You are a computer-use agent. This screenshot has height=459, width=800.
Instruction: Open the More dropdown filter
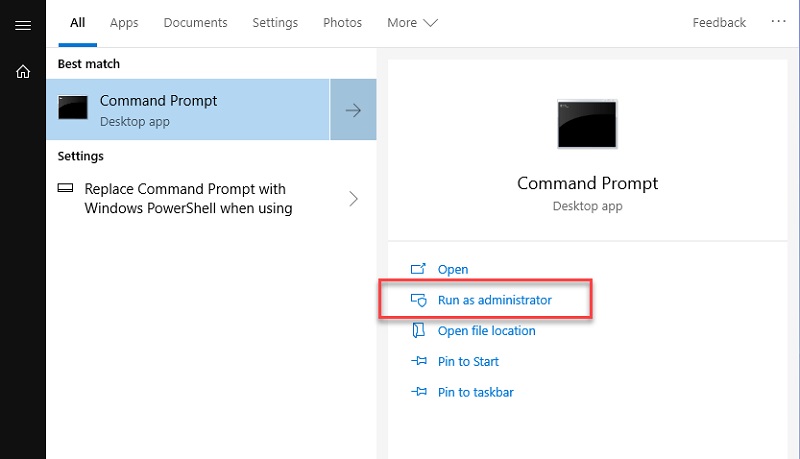412,23
